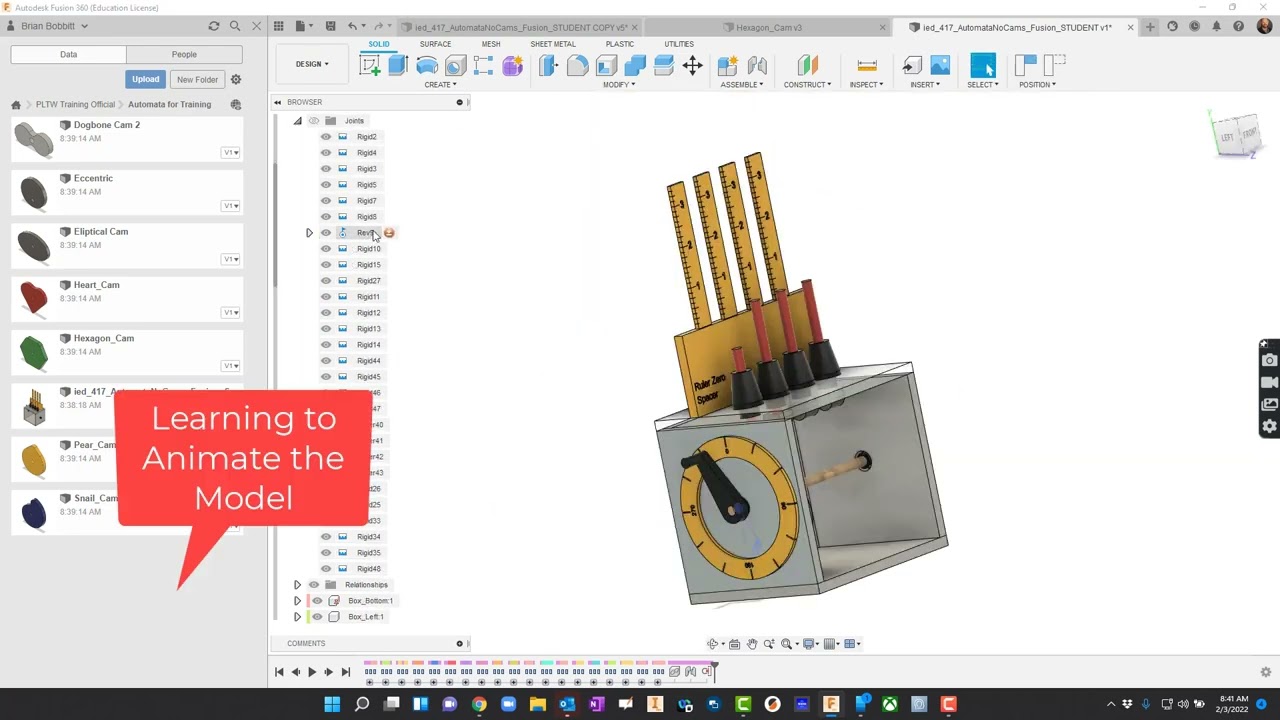Hide the Rigid27 joint
Image resolution: width=1280 pixels, height=720 pixels.
[326, 281]
